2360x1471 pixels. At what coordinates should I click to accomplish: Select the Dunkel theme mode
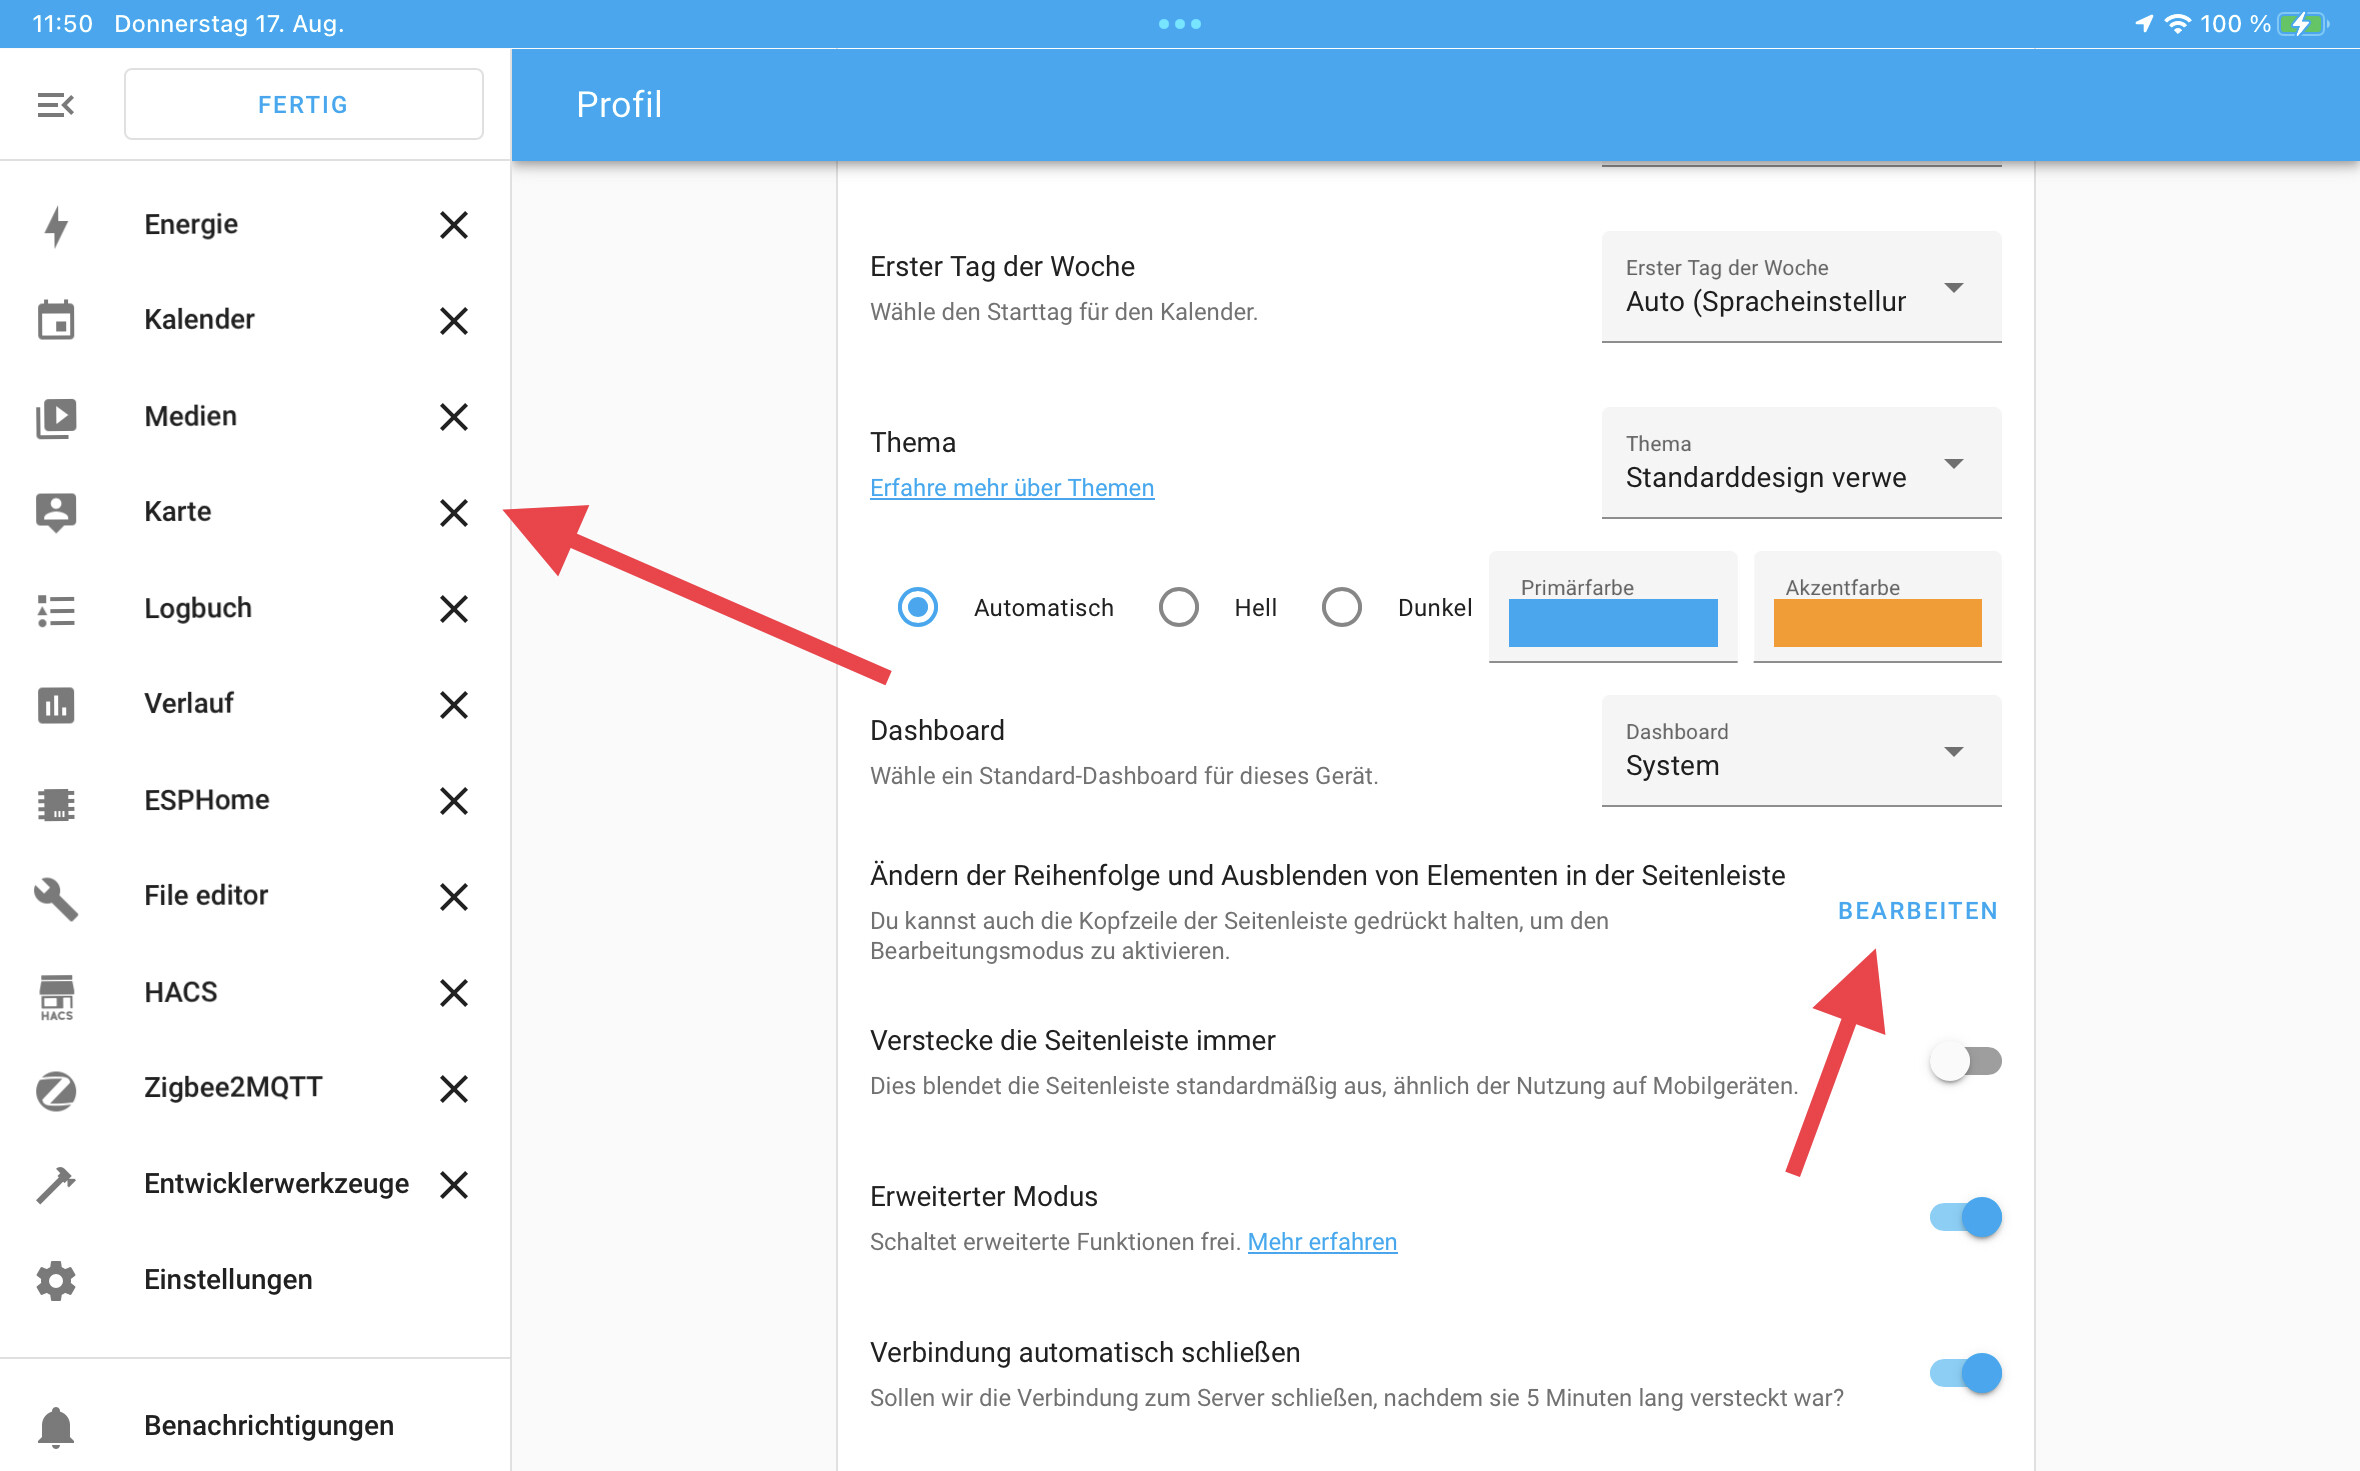(x=1341, y=607)
